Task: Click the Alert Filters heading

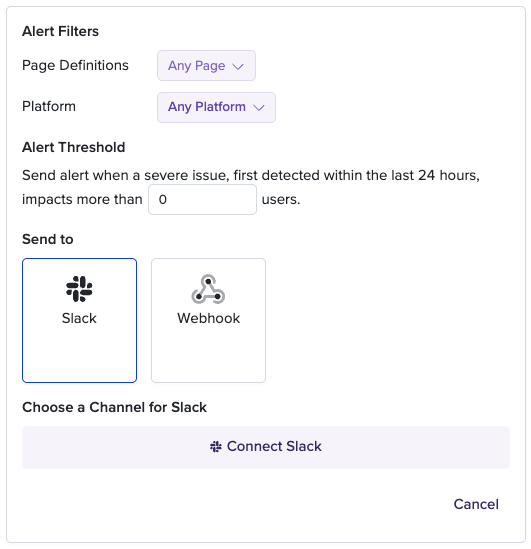Action: click(60, 31)
